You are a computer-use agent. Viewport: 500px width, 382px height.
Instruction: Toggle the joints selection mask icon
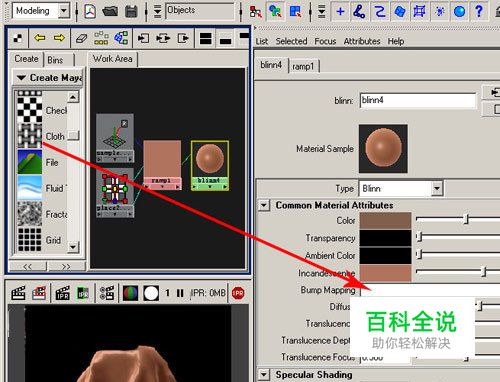(x=359, y=12)
